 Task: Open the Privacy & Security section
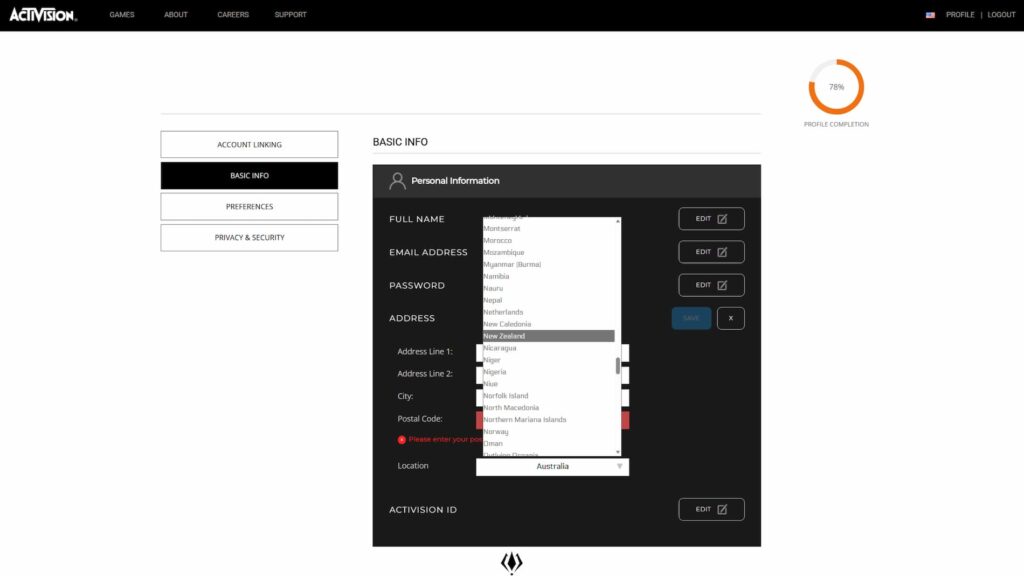[249, 238]
